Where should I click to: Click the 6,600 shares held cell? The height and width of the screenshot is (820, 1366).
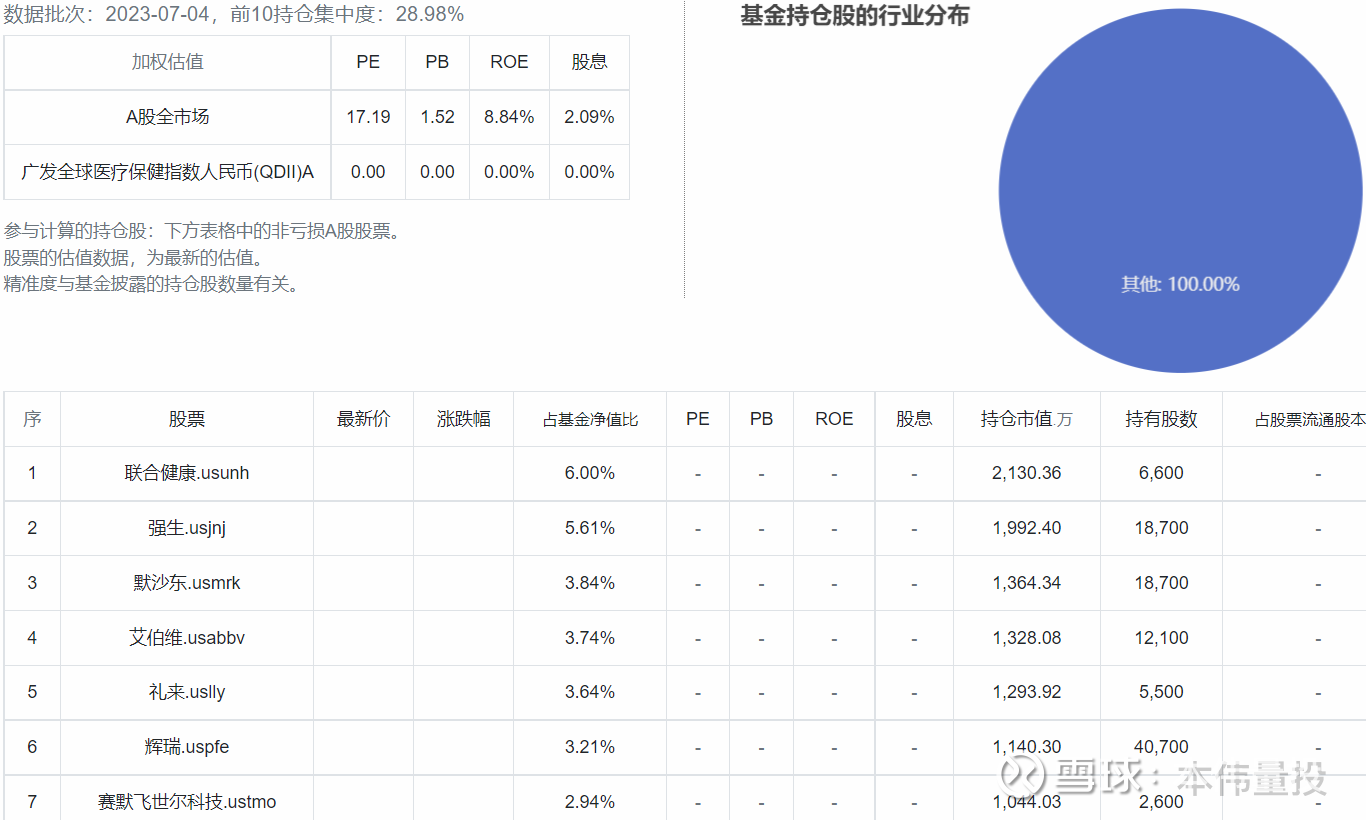pos(1161,473)
